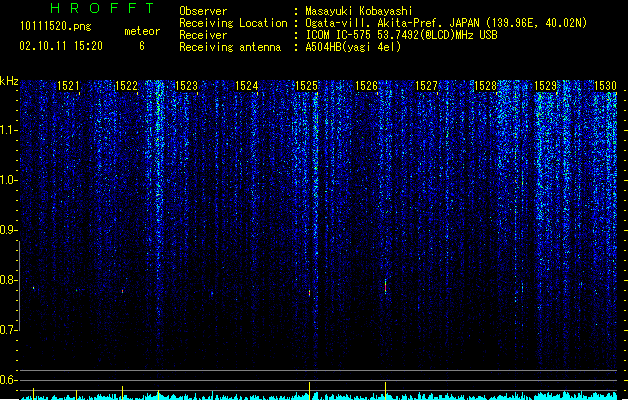Click the 1523 time marker
The image size is (629, 400).
click(187, 86)
